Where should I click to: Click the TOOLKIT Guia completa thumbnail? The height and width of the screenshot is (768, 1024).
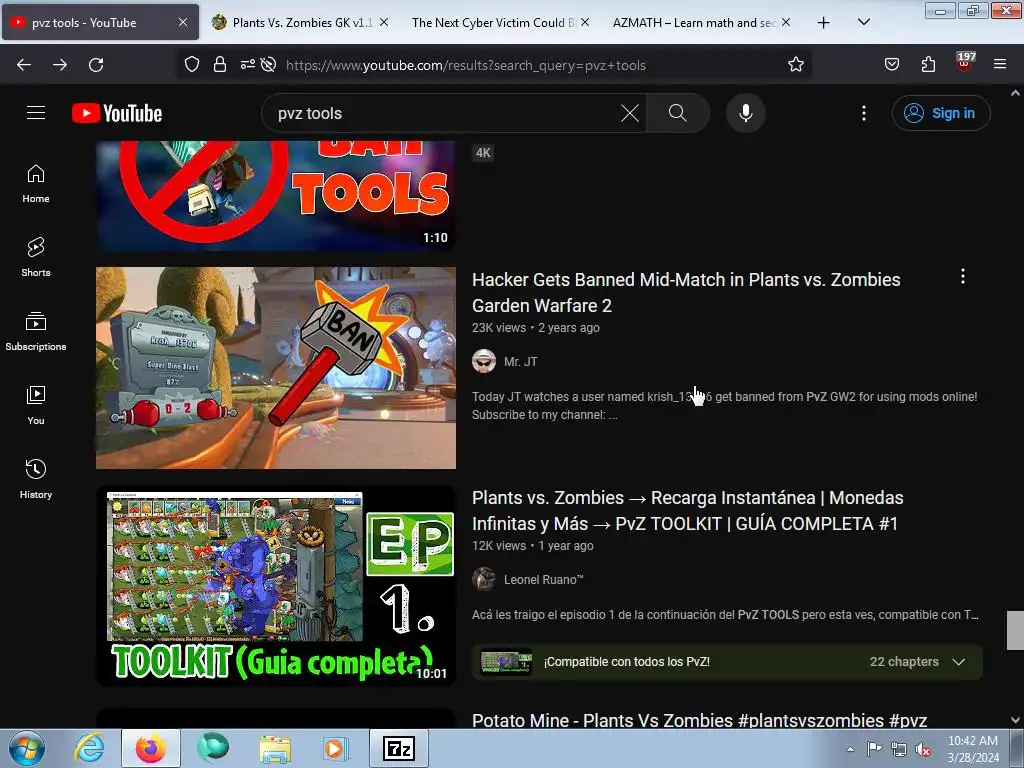pos(276,586)
